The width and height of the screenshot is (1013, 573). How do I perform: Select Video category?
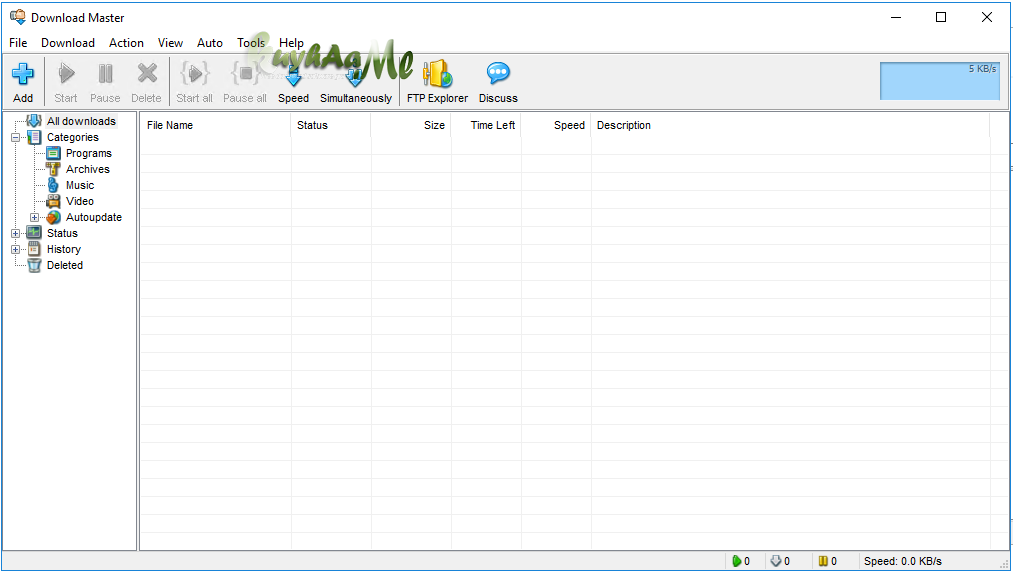(x=79, y=201)
